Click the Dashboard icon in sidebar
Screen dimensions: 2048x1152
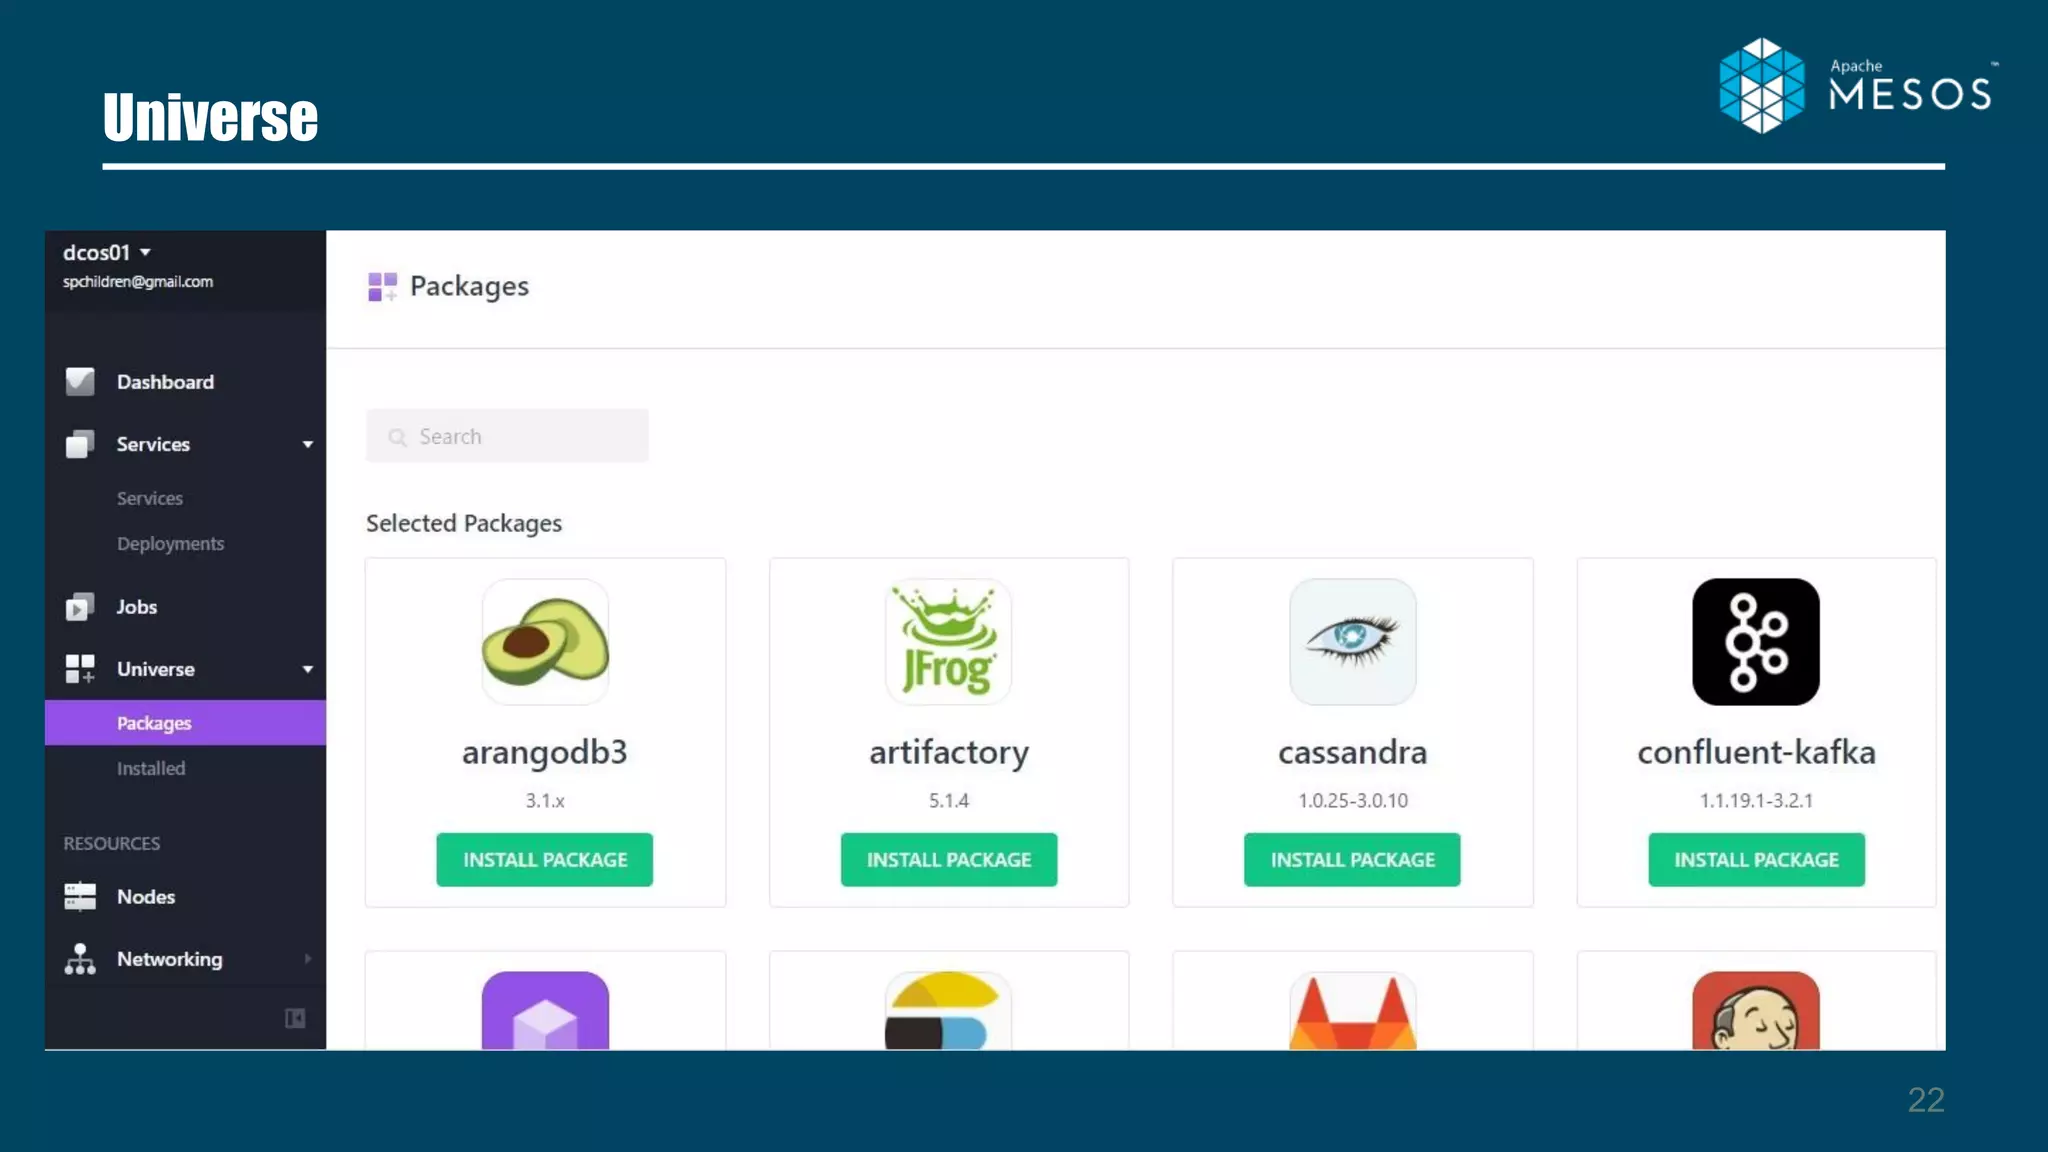[x=80, y=382]
